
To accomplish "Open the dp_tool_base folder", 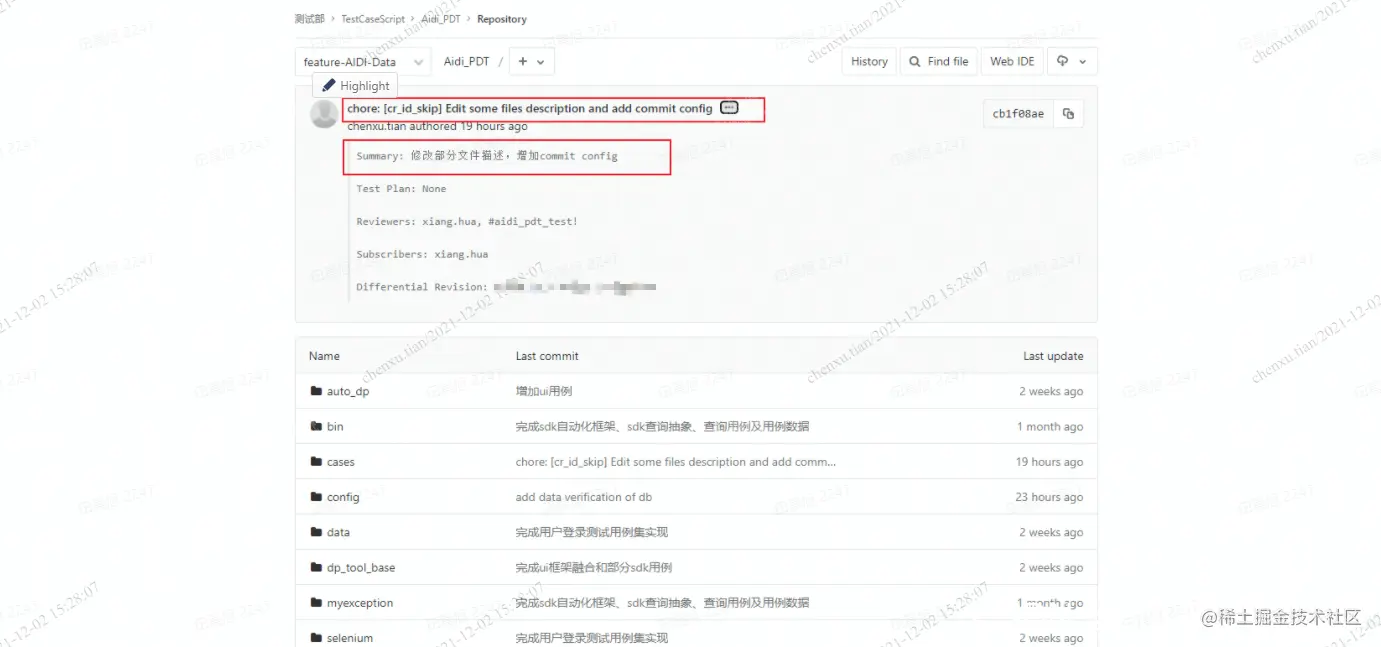I will [x=361, y=568].
